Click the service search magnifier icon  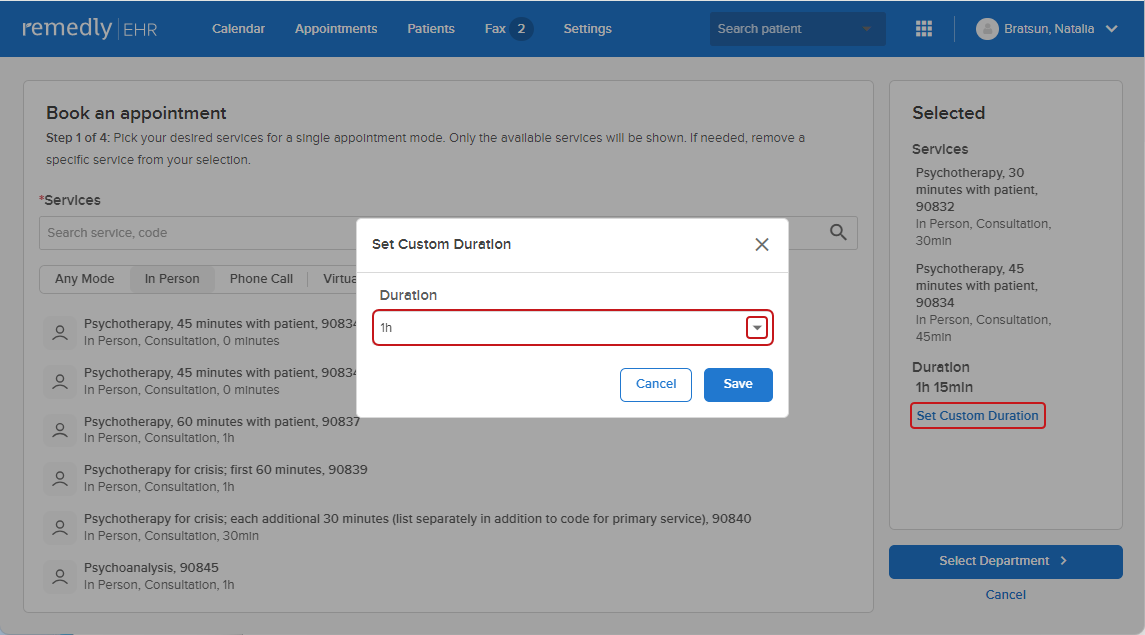pos(838,233)
